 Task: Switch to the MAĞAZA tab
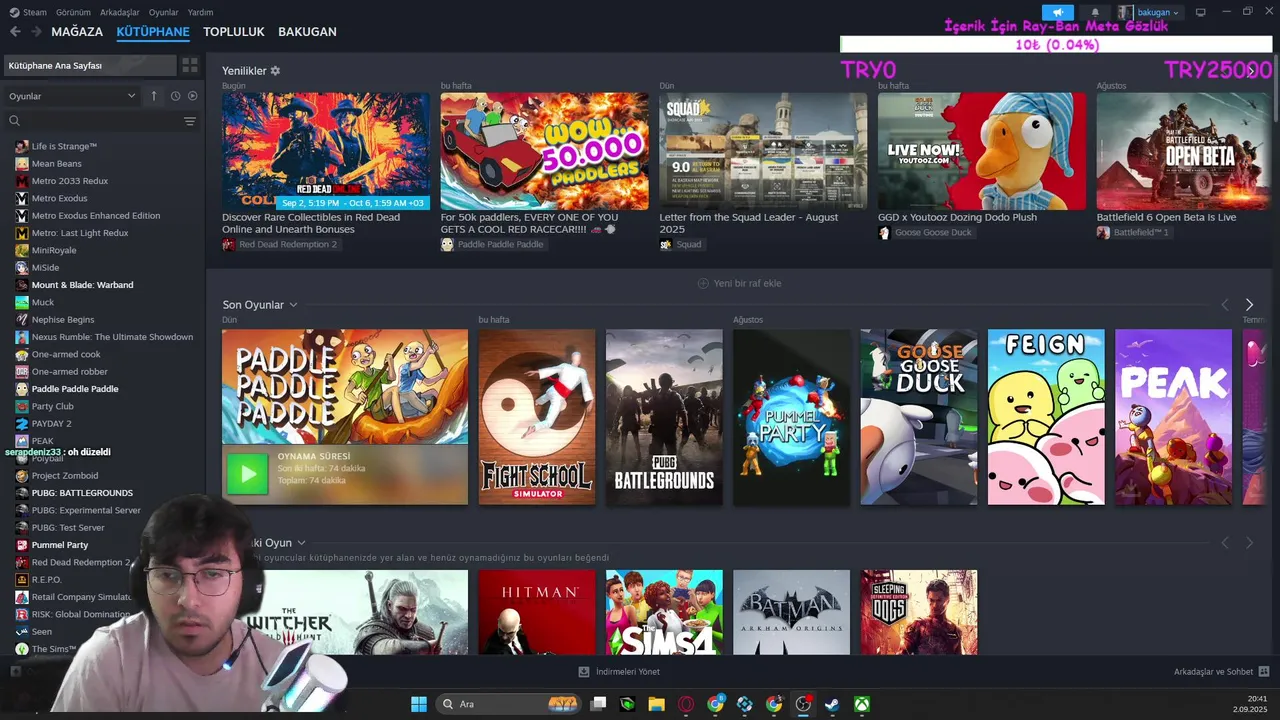[77, 32]
